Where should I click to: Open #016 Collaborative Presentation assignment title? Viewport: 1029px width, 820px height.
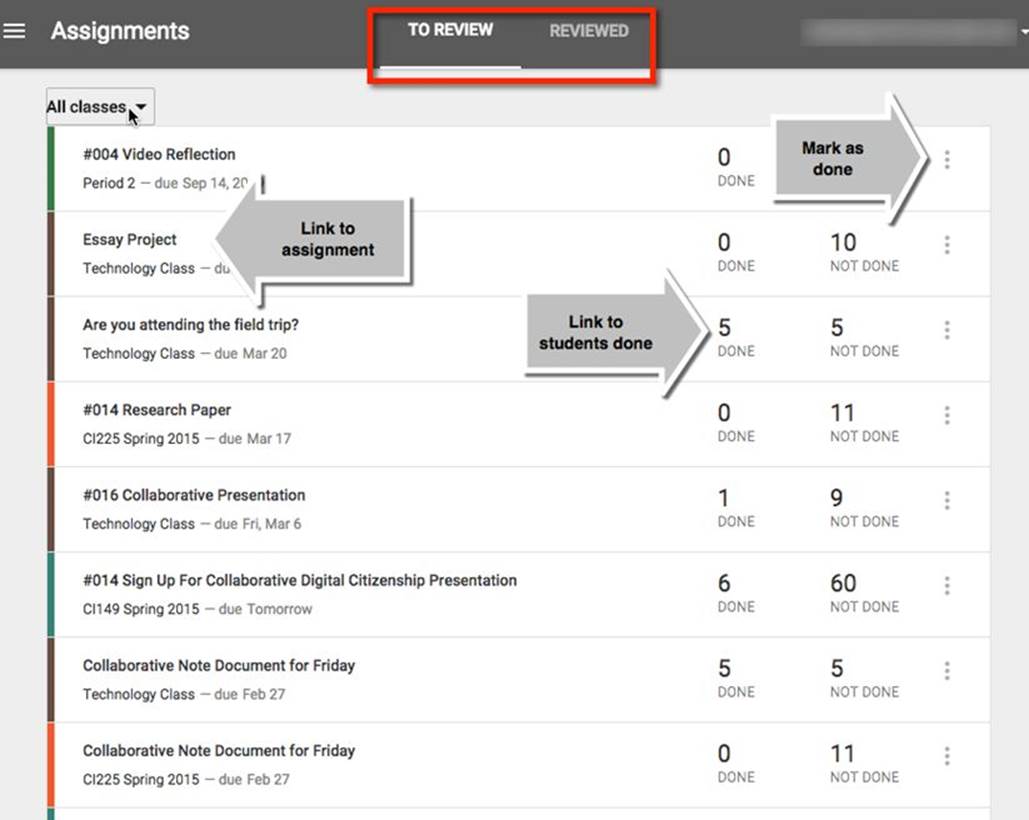tap(194, 495)
